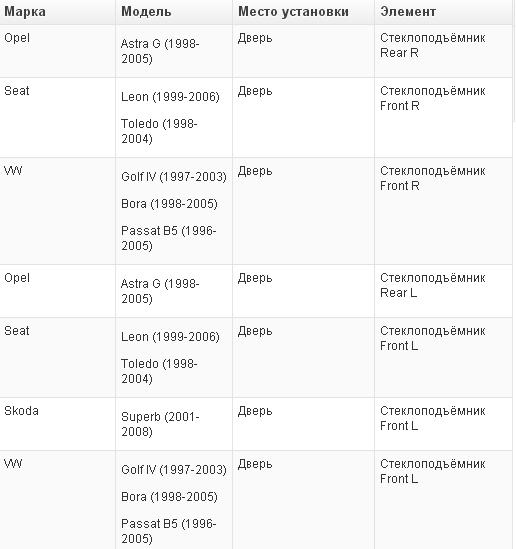Click first Passat B5 (1996-2005) entry
Image resolution: width=516 pixels, height=549 pixels.
tap(169, 238)
